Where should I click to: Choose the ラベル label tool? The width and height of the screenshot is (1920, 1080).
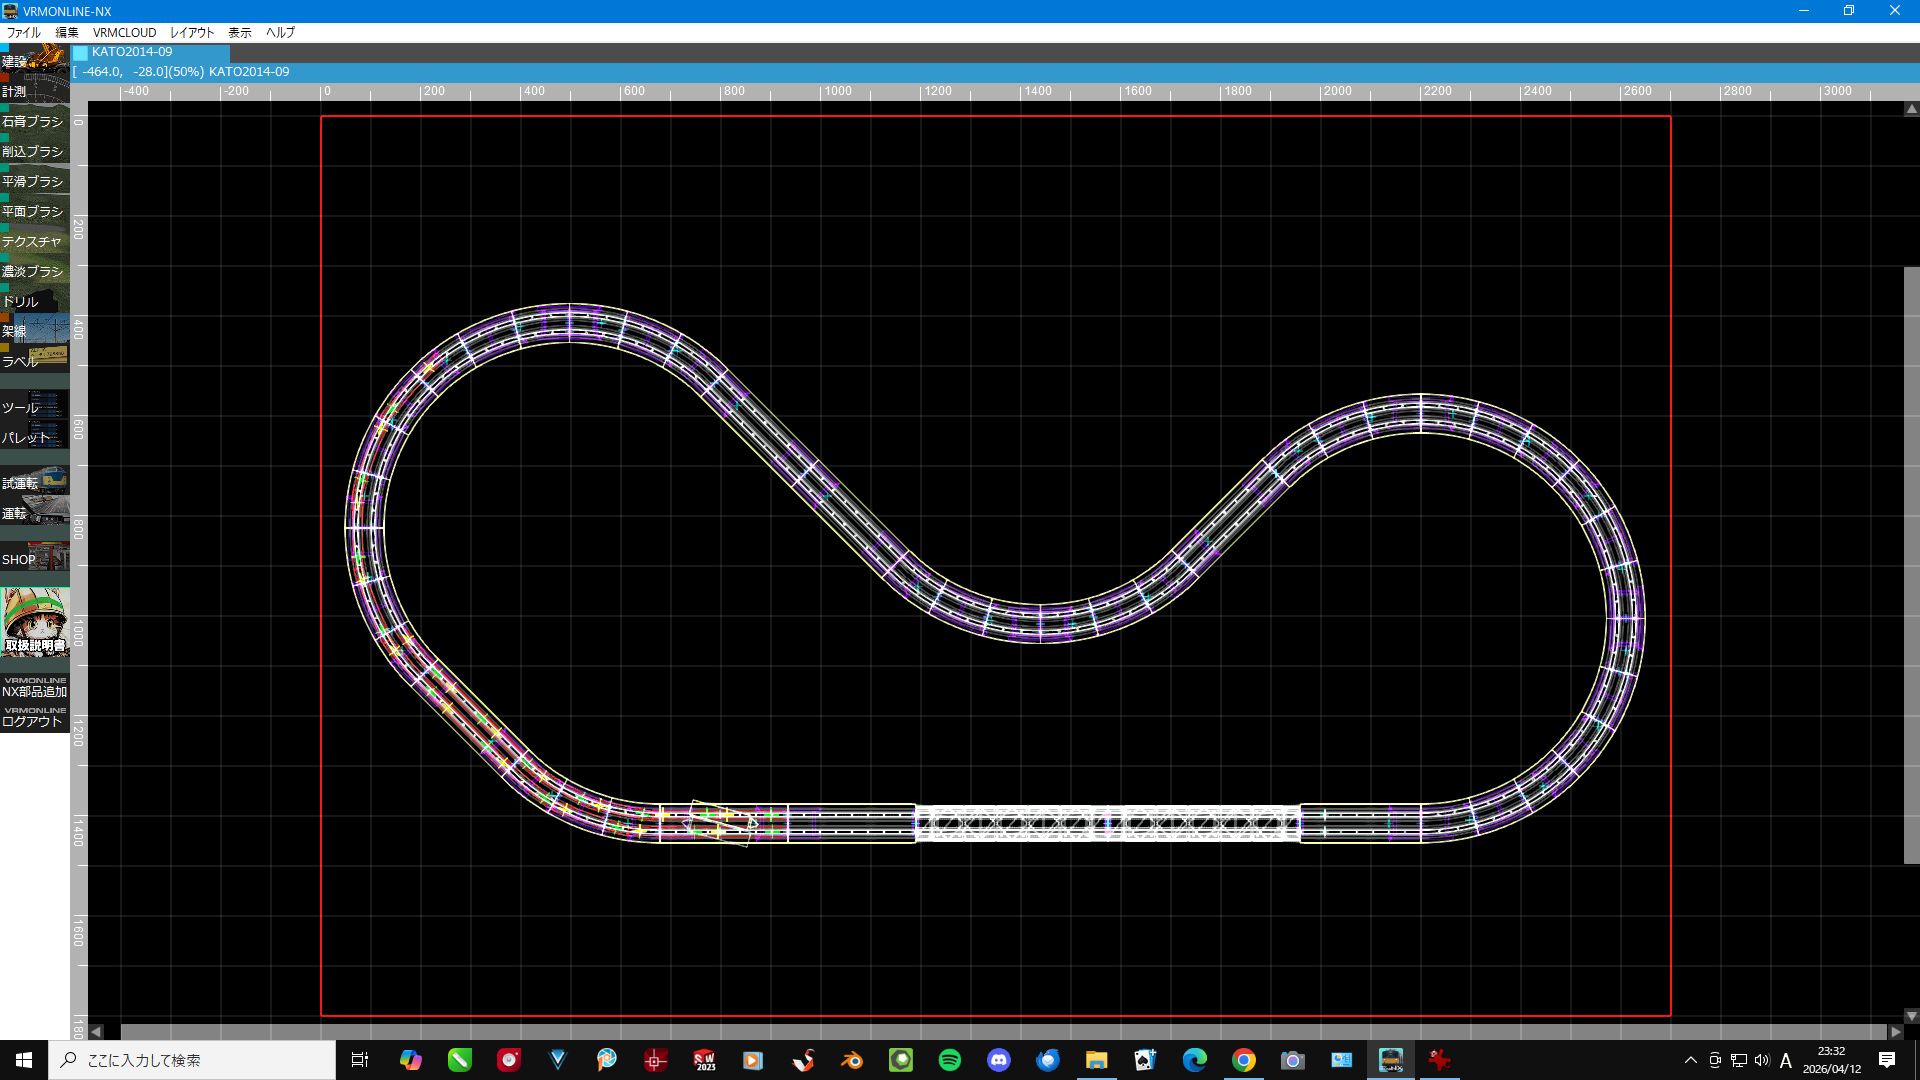point(35,359)
